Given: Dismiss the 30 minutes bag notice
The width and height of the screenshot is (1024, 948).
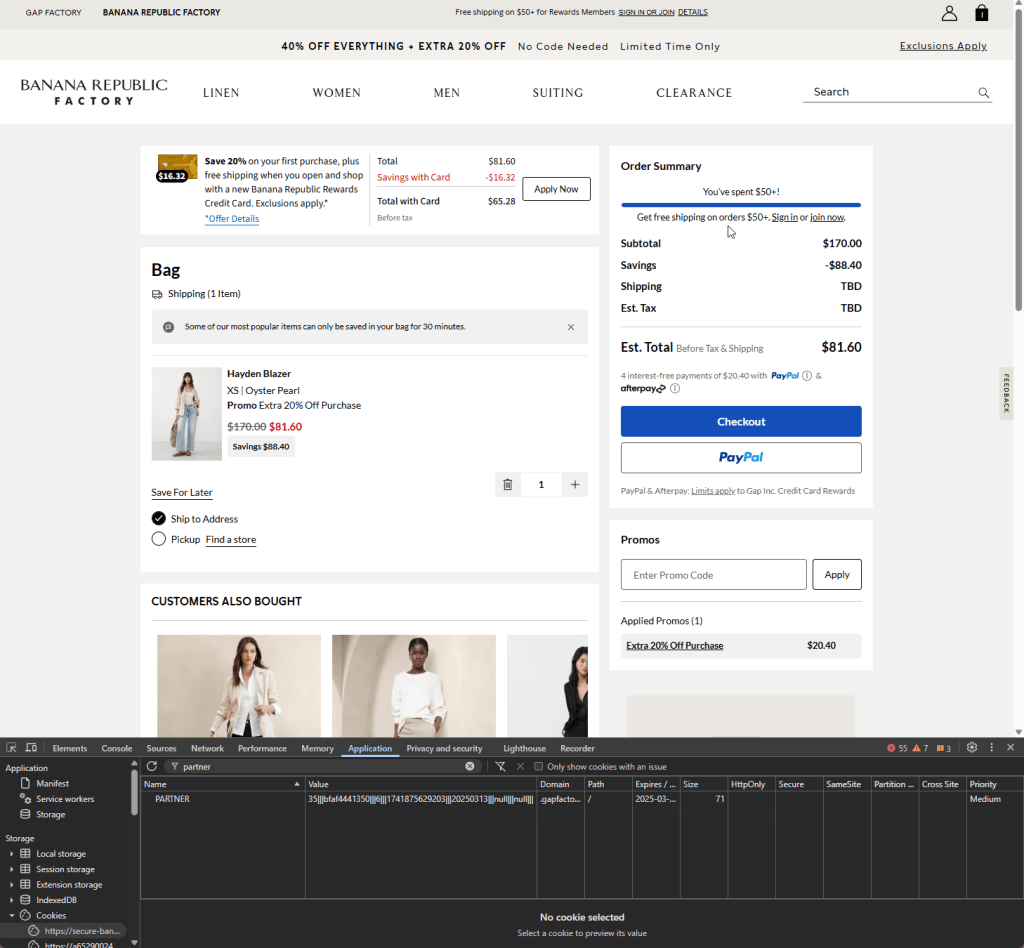Looking at the screenshot, I should pos(571,327).
